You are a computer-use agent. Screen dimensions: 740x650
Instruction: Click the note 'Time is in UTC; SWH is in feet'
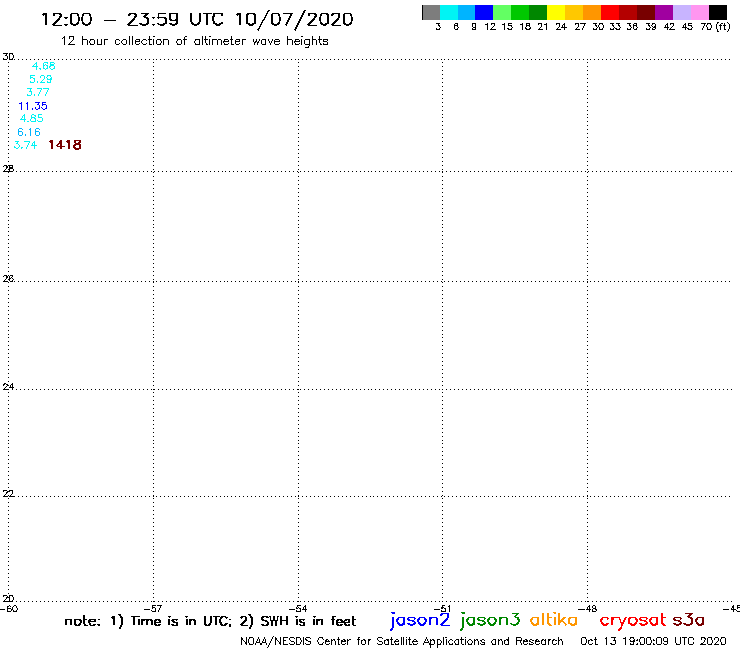pyautogui.click(x=210, y=621)
